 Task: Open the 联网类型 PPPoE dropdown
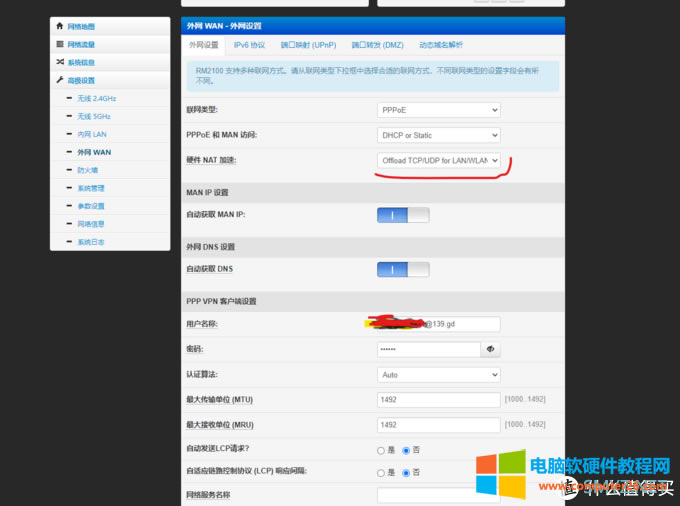438,109
